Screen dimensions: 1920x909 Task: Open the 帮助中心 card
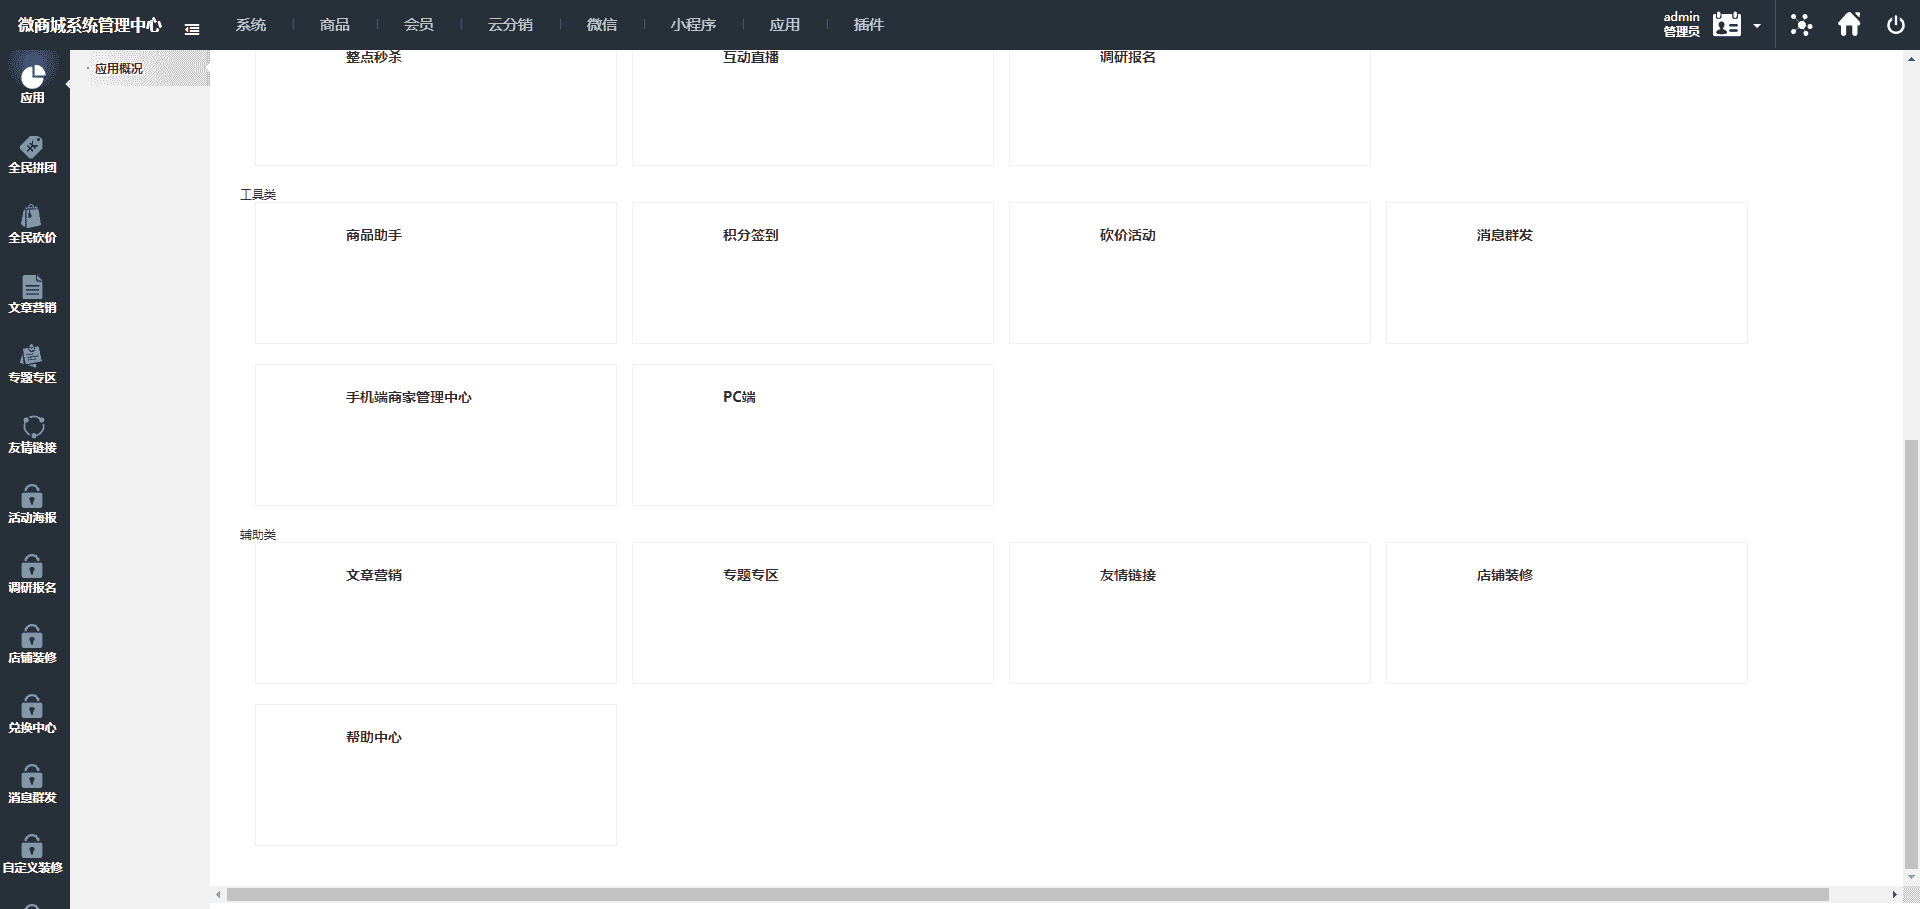pyautogui.click(x=436, y=775)
